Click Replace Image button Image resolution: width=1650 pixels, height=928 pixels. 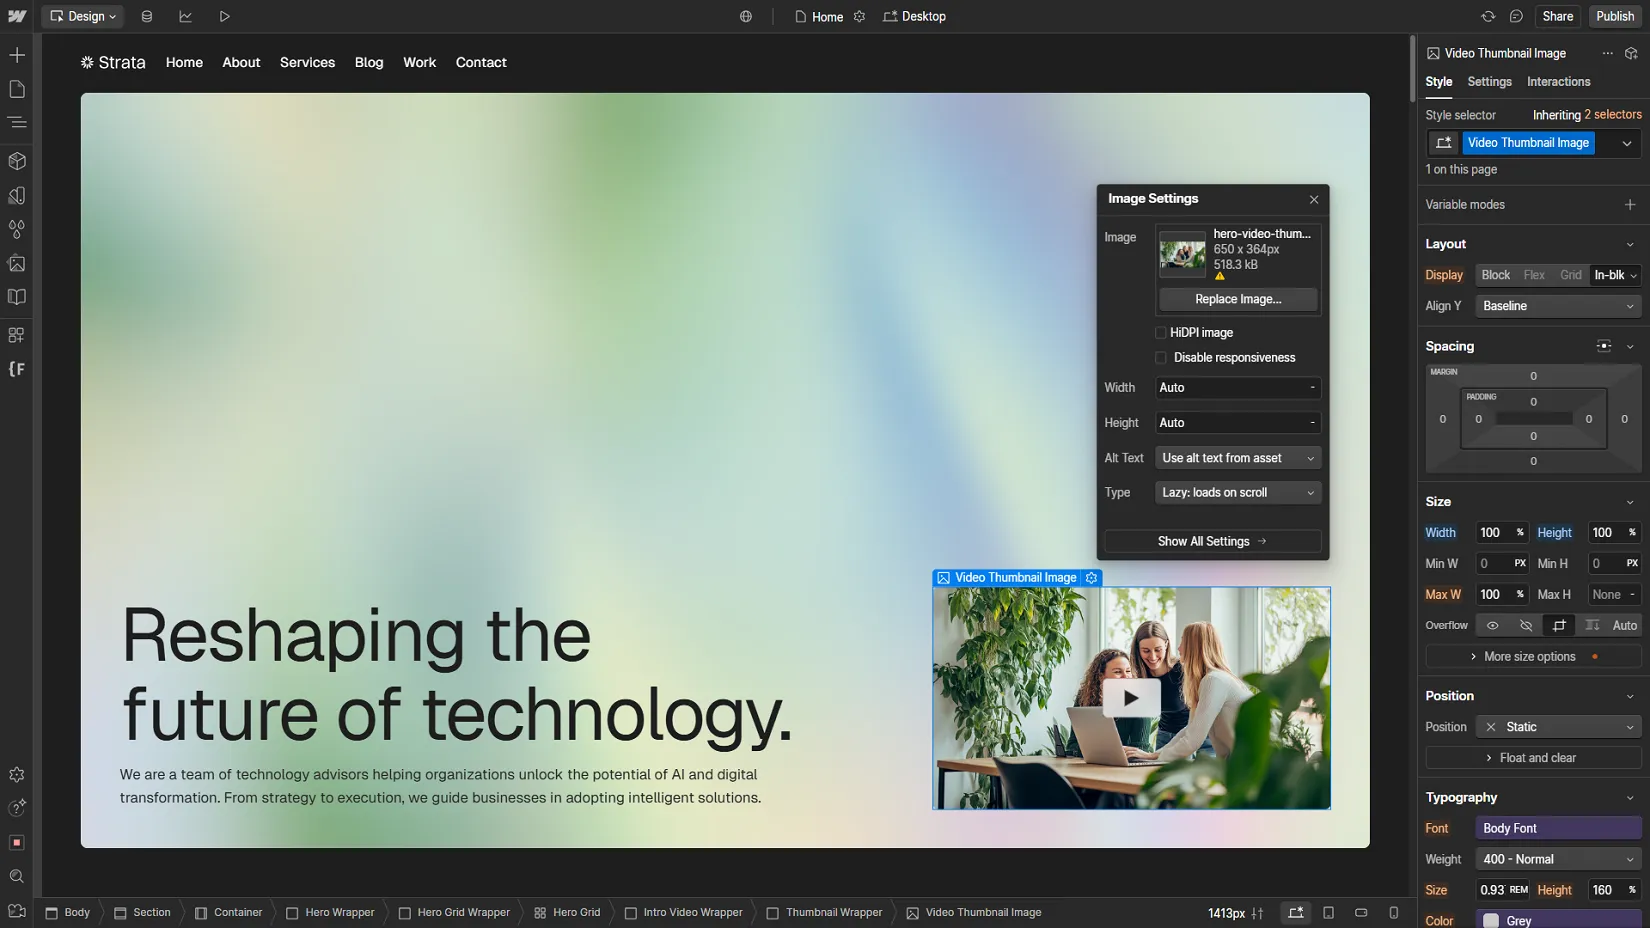click(1238, 299)
